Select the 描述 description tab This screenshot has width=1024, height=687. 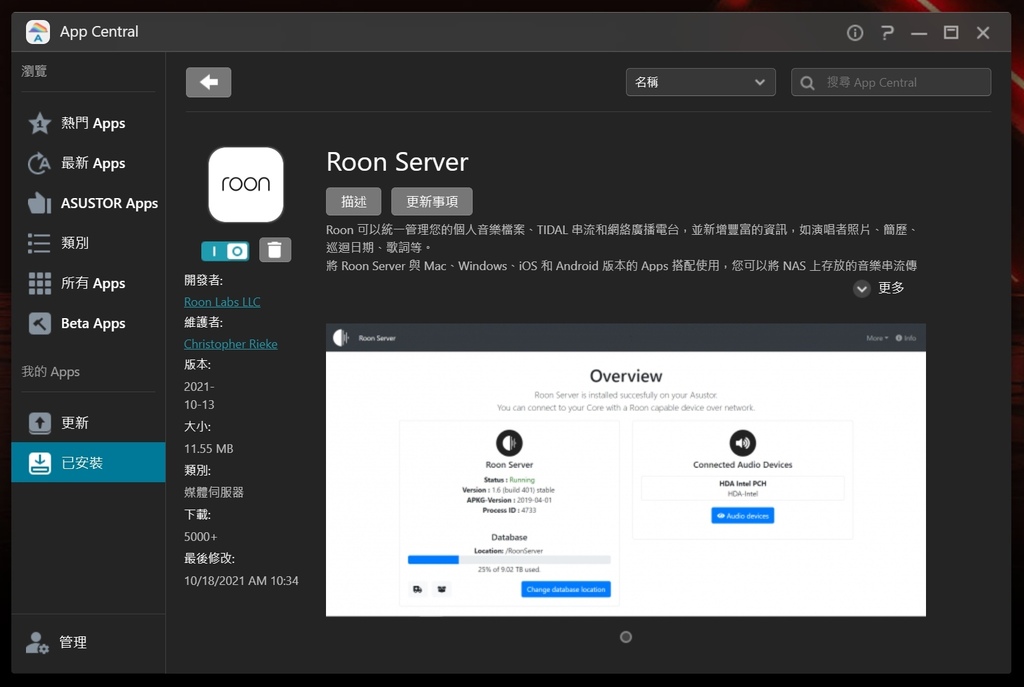point(353,201)
